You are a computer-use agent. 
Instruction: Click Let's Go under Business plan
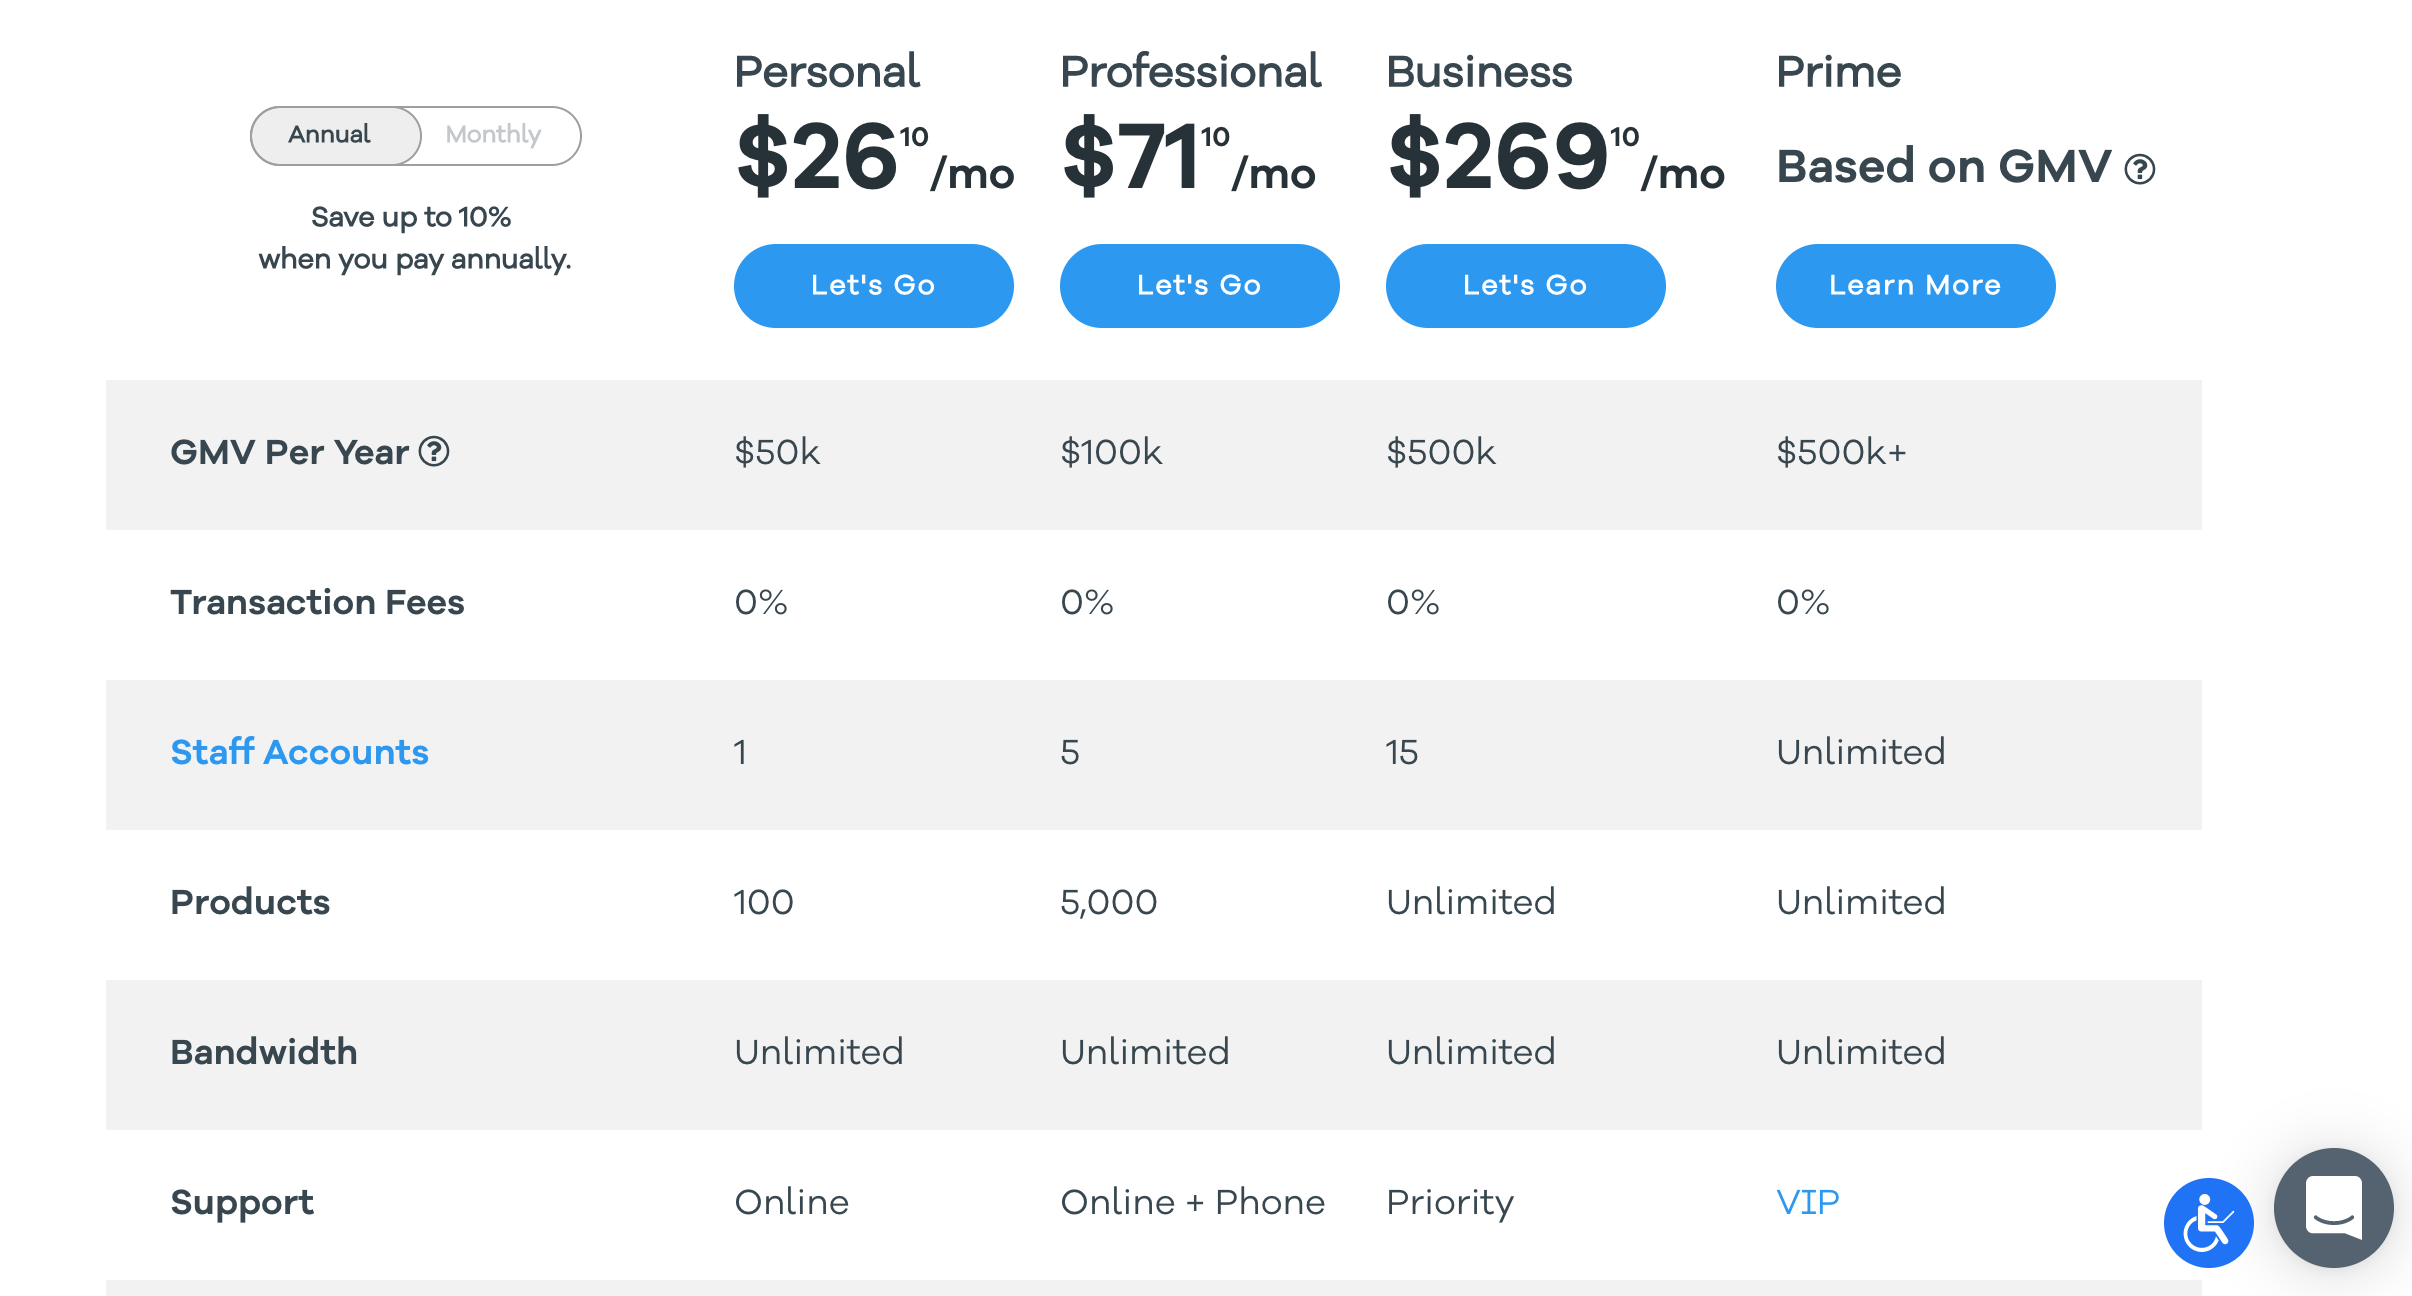1525,285
